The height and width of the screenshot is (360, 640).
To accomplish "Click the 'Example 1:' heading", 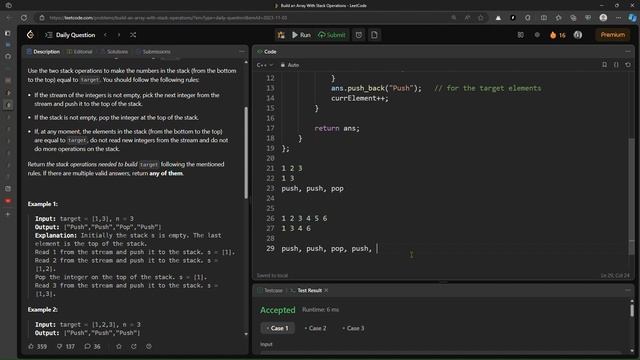I will click(43, 204).
